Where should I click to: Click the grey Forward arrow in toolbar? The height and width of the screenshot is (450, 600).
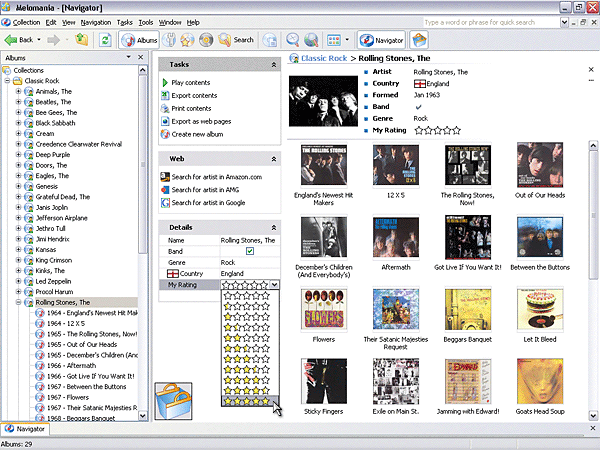point(54,40)
